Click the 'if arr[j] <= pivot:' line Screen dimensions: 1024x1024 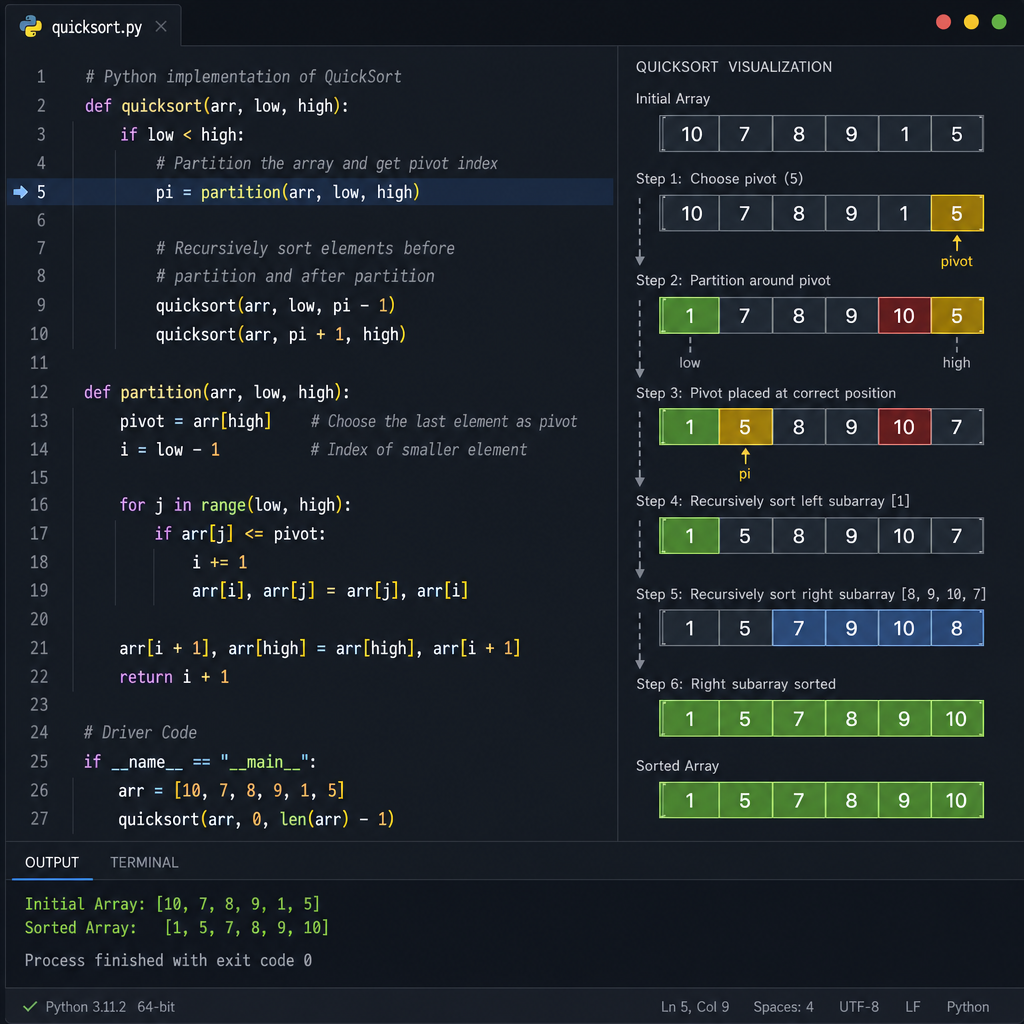[x=240, y=534]
